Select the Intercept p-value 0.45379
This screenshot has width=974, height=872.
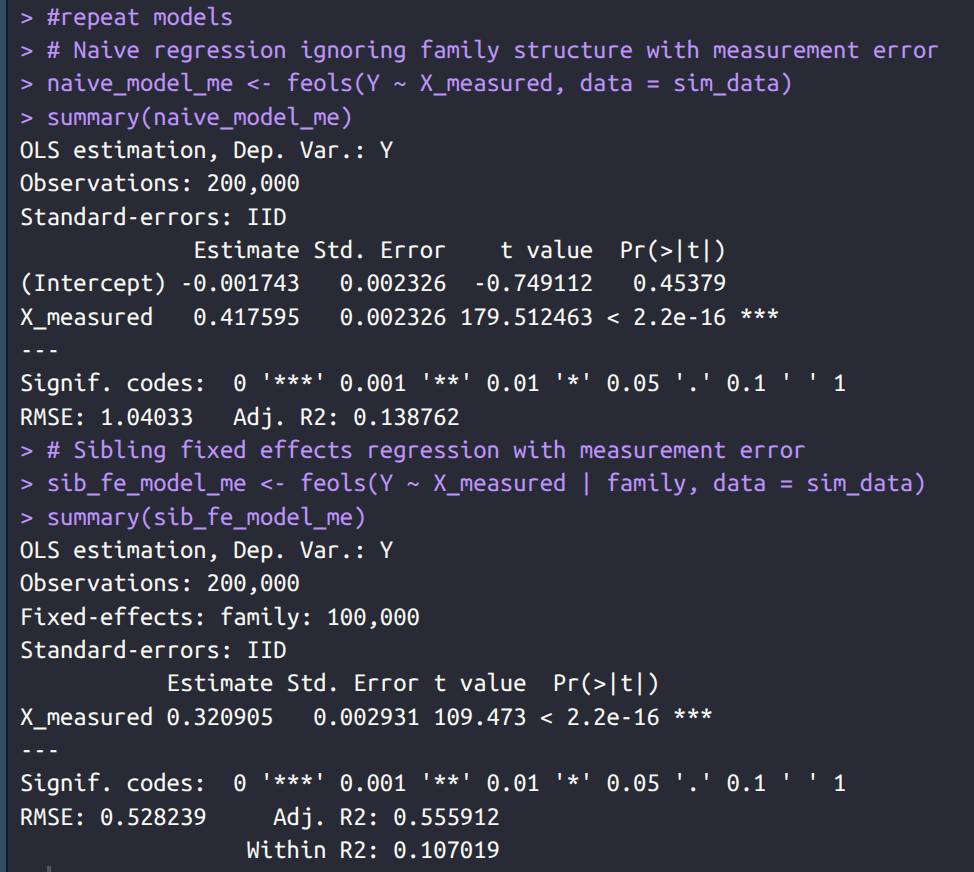(x=679, y=283)
